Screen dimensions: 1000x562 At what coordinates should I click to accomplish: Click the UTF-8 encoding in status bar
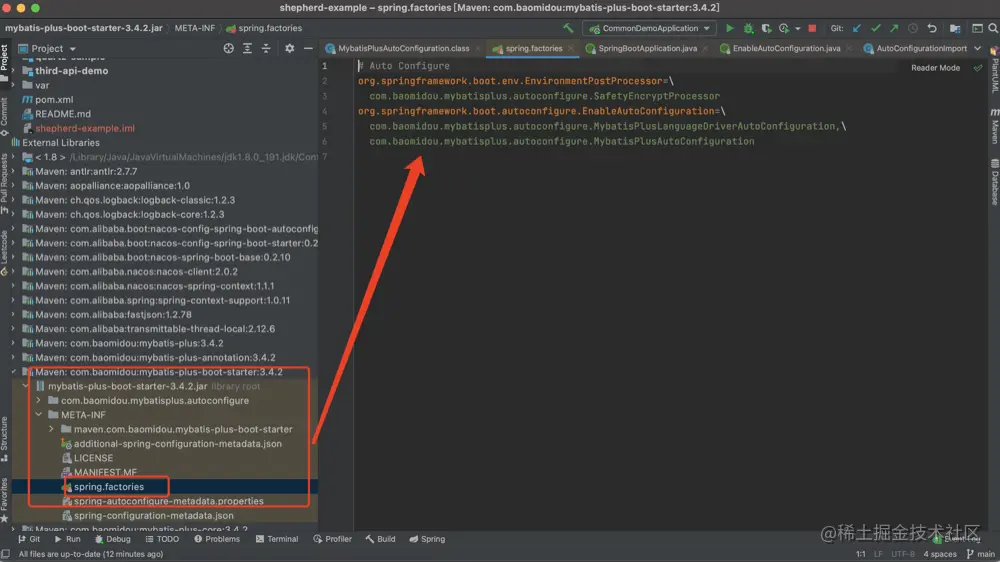point(902,554)
